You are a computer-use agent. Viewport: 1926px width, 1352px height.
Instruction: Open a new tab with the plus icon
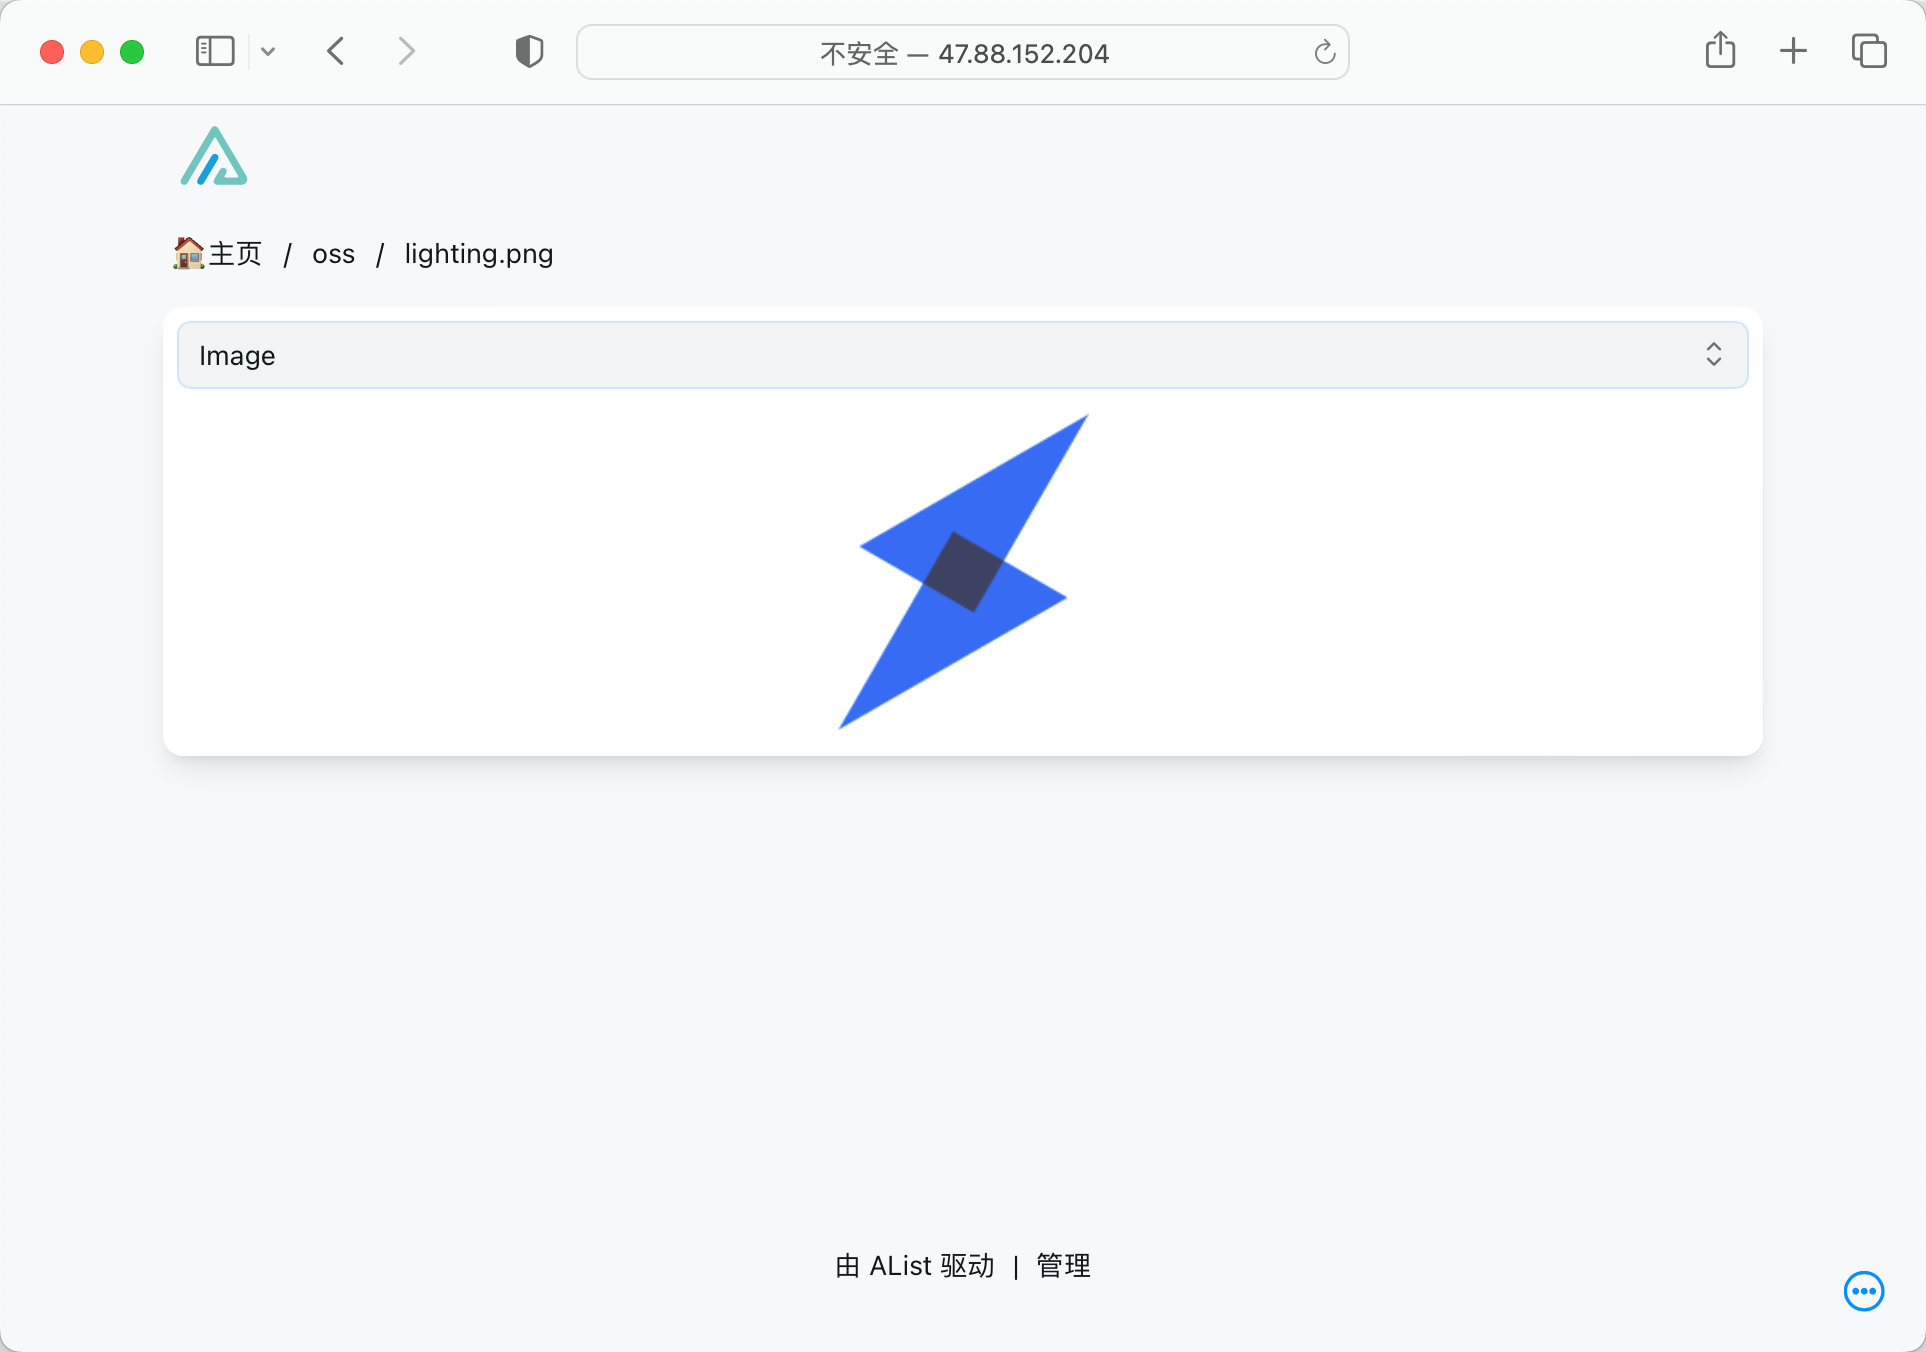[x=1793, y=51]
